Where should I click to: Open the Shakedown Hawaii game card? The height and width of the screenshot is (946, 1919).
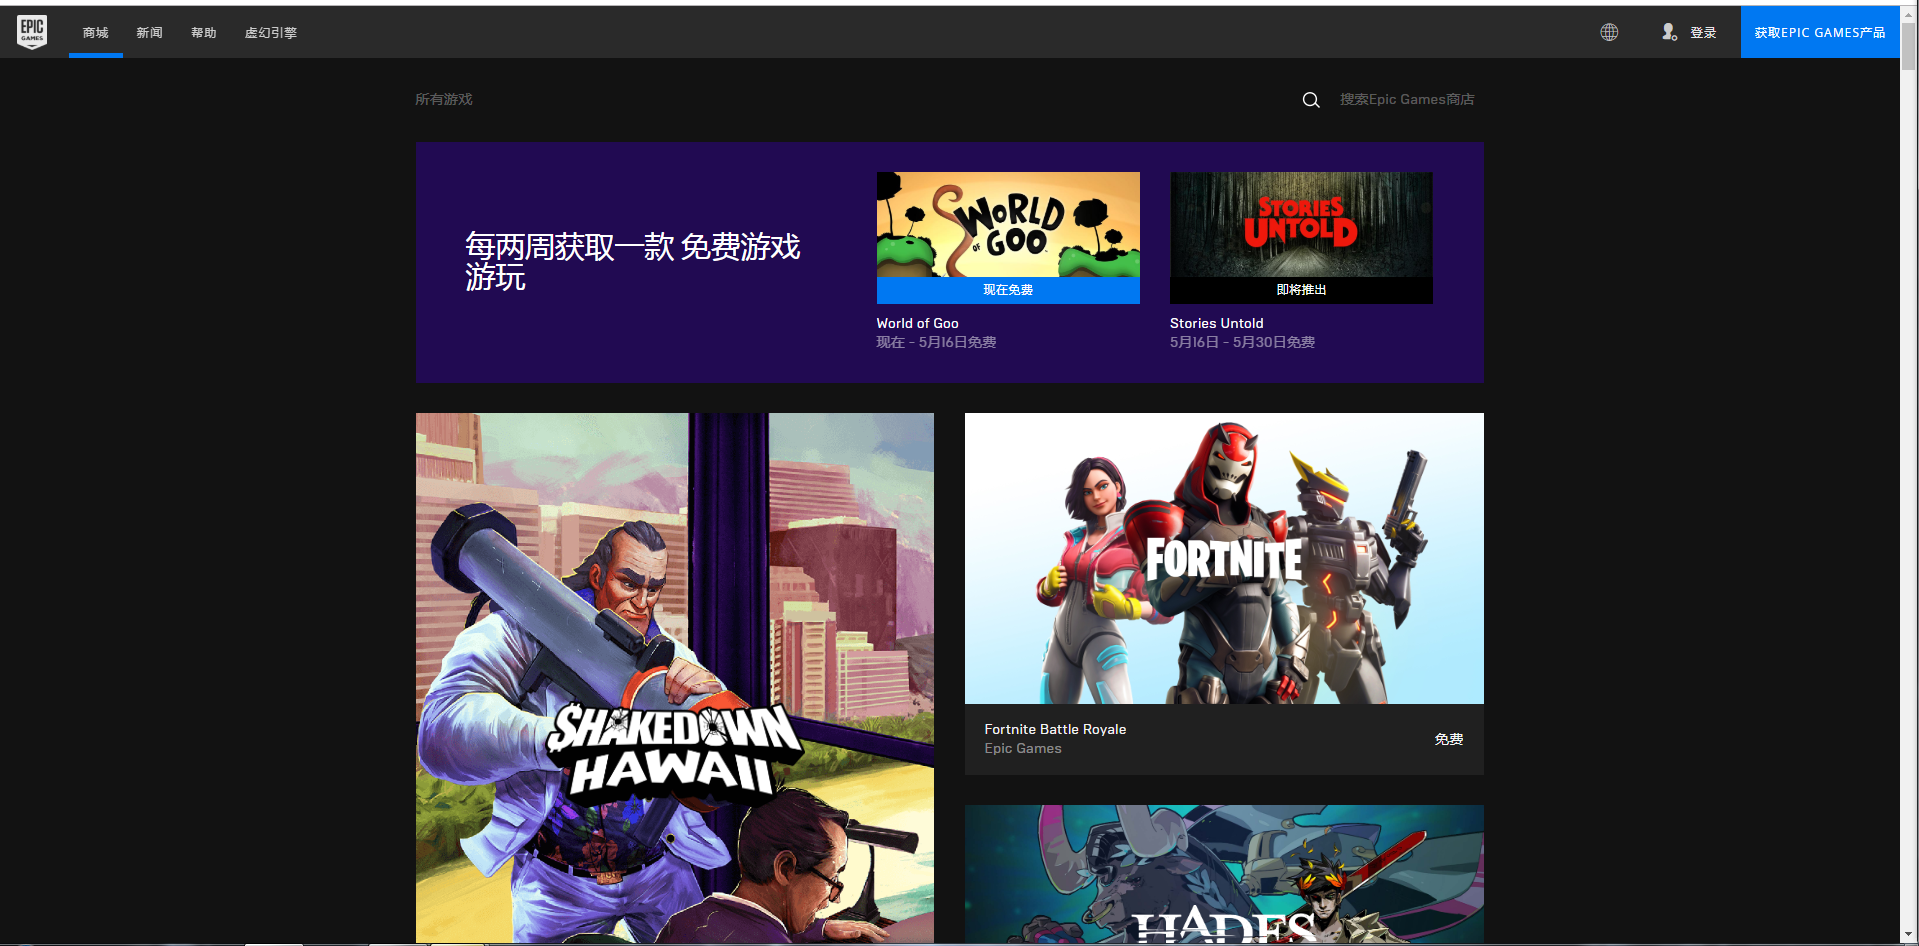675,678
